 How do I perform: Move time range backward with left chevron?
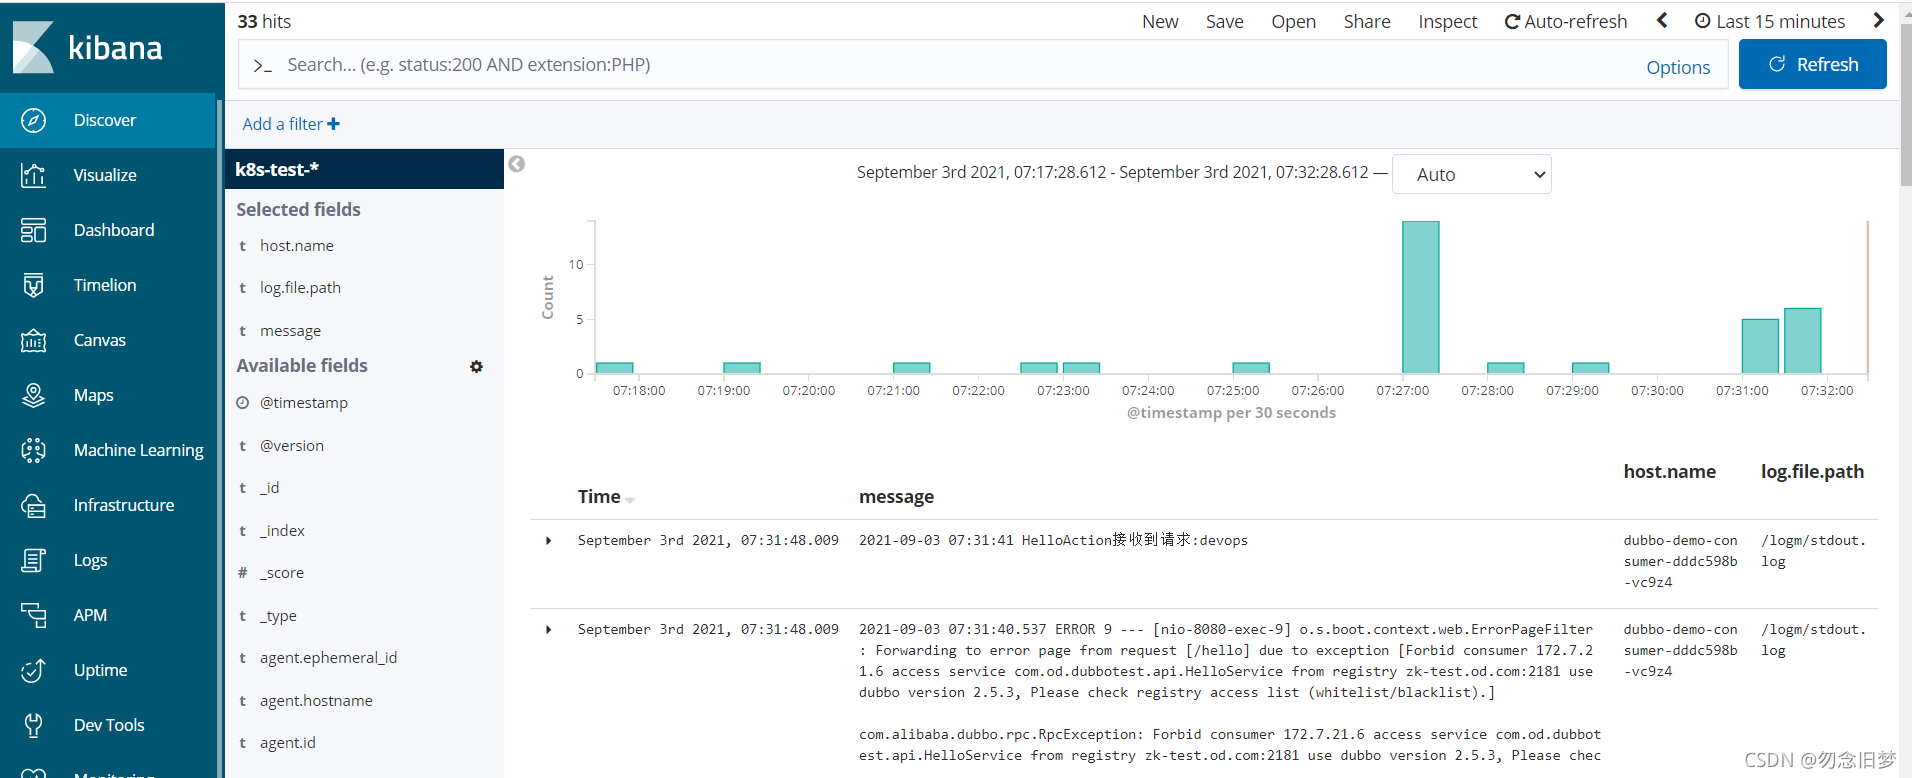tap(1662, 20)
